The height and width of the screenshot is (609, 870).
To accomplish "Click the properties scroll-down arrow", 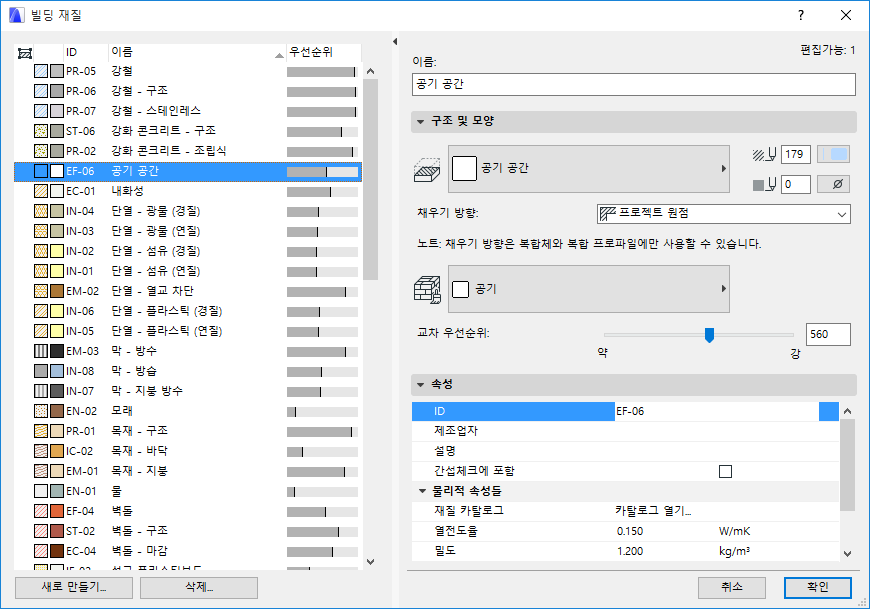I will coord(847,553).
